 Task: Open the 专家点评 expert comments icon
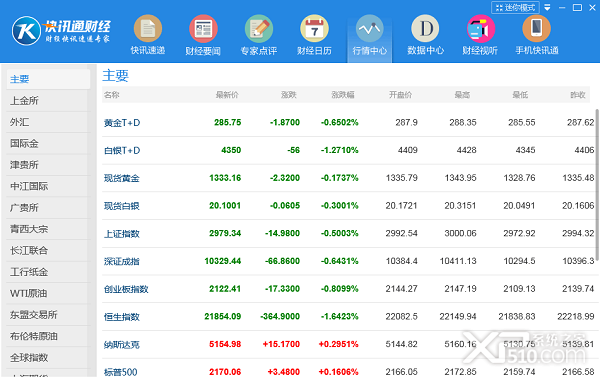point(259,29)
